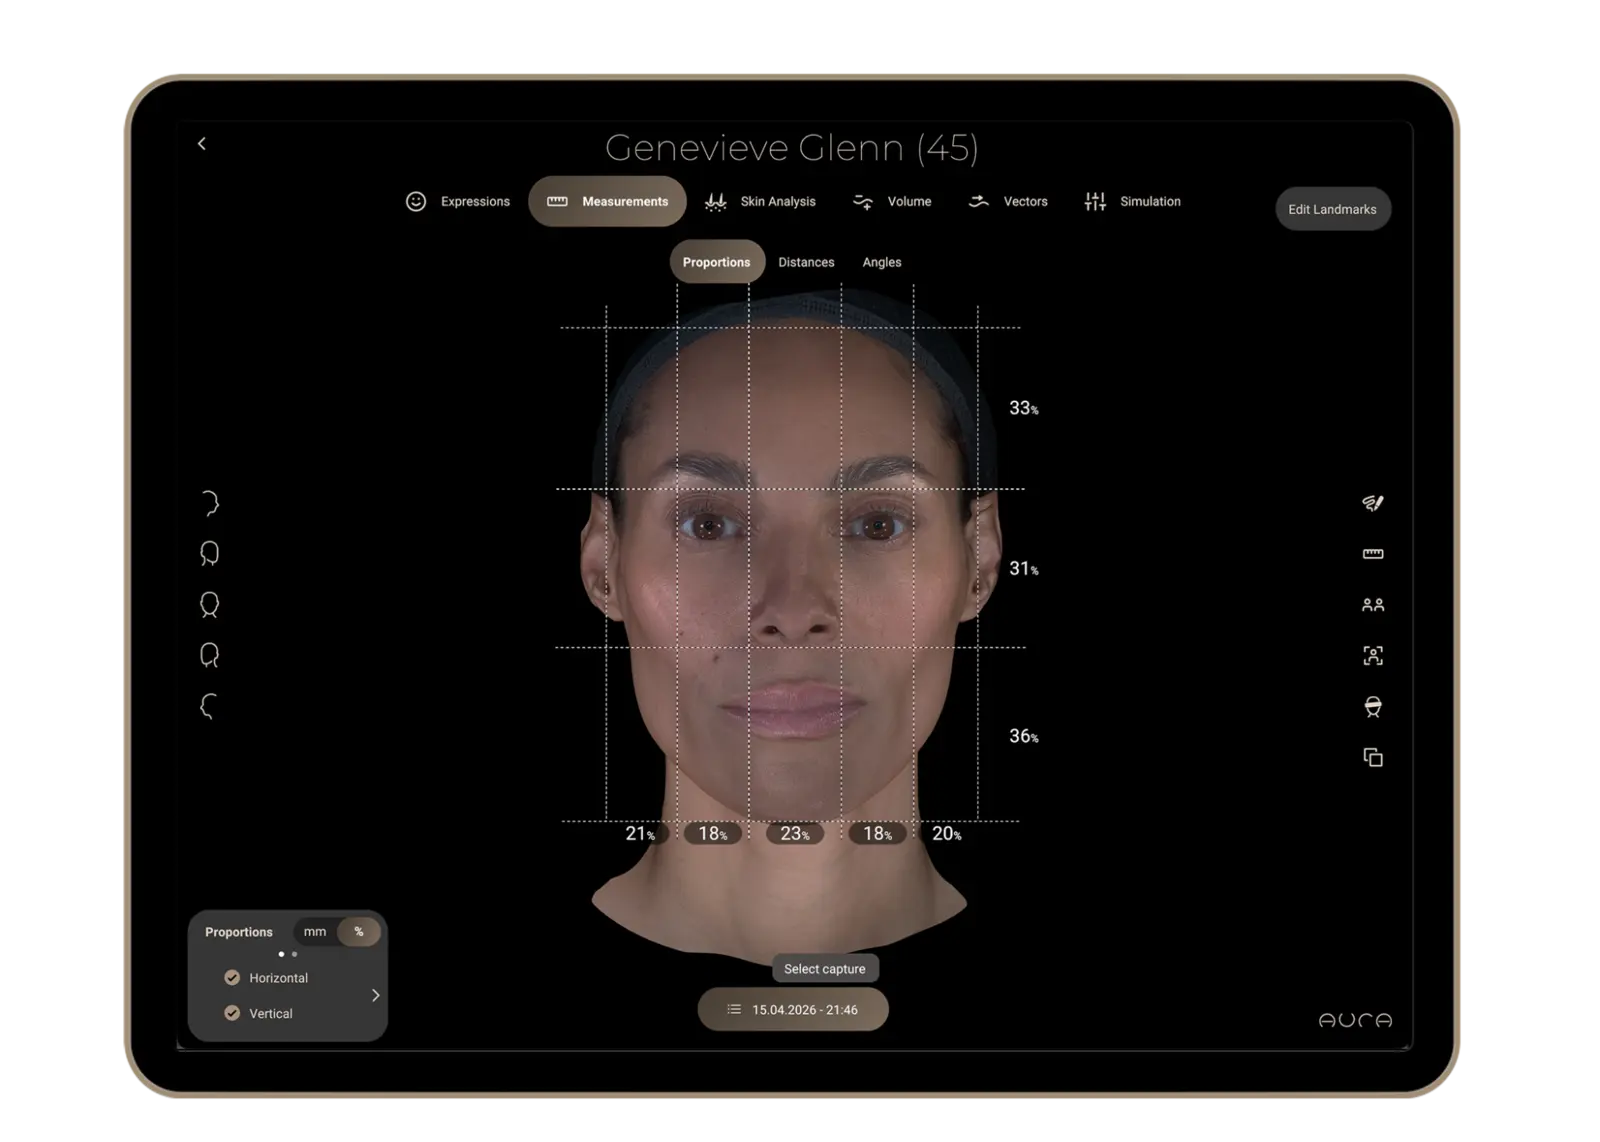Select the three-quarter left head view icon
Viewport: 1600px width, 1142px height.
[209, 655]
